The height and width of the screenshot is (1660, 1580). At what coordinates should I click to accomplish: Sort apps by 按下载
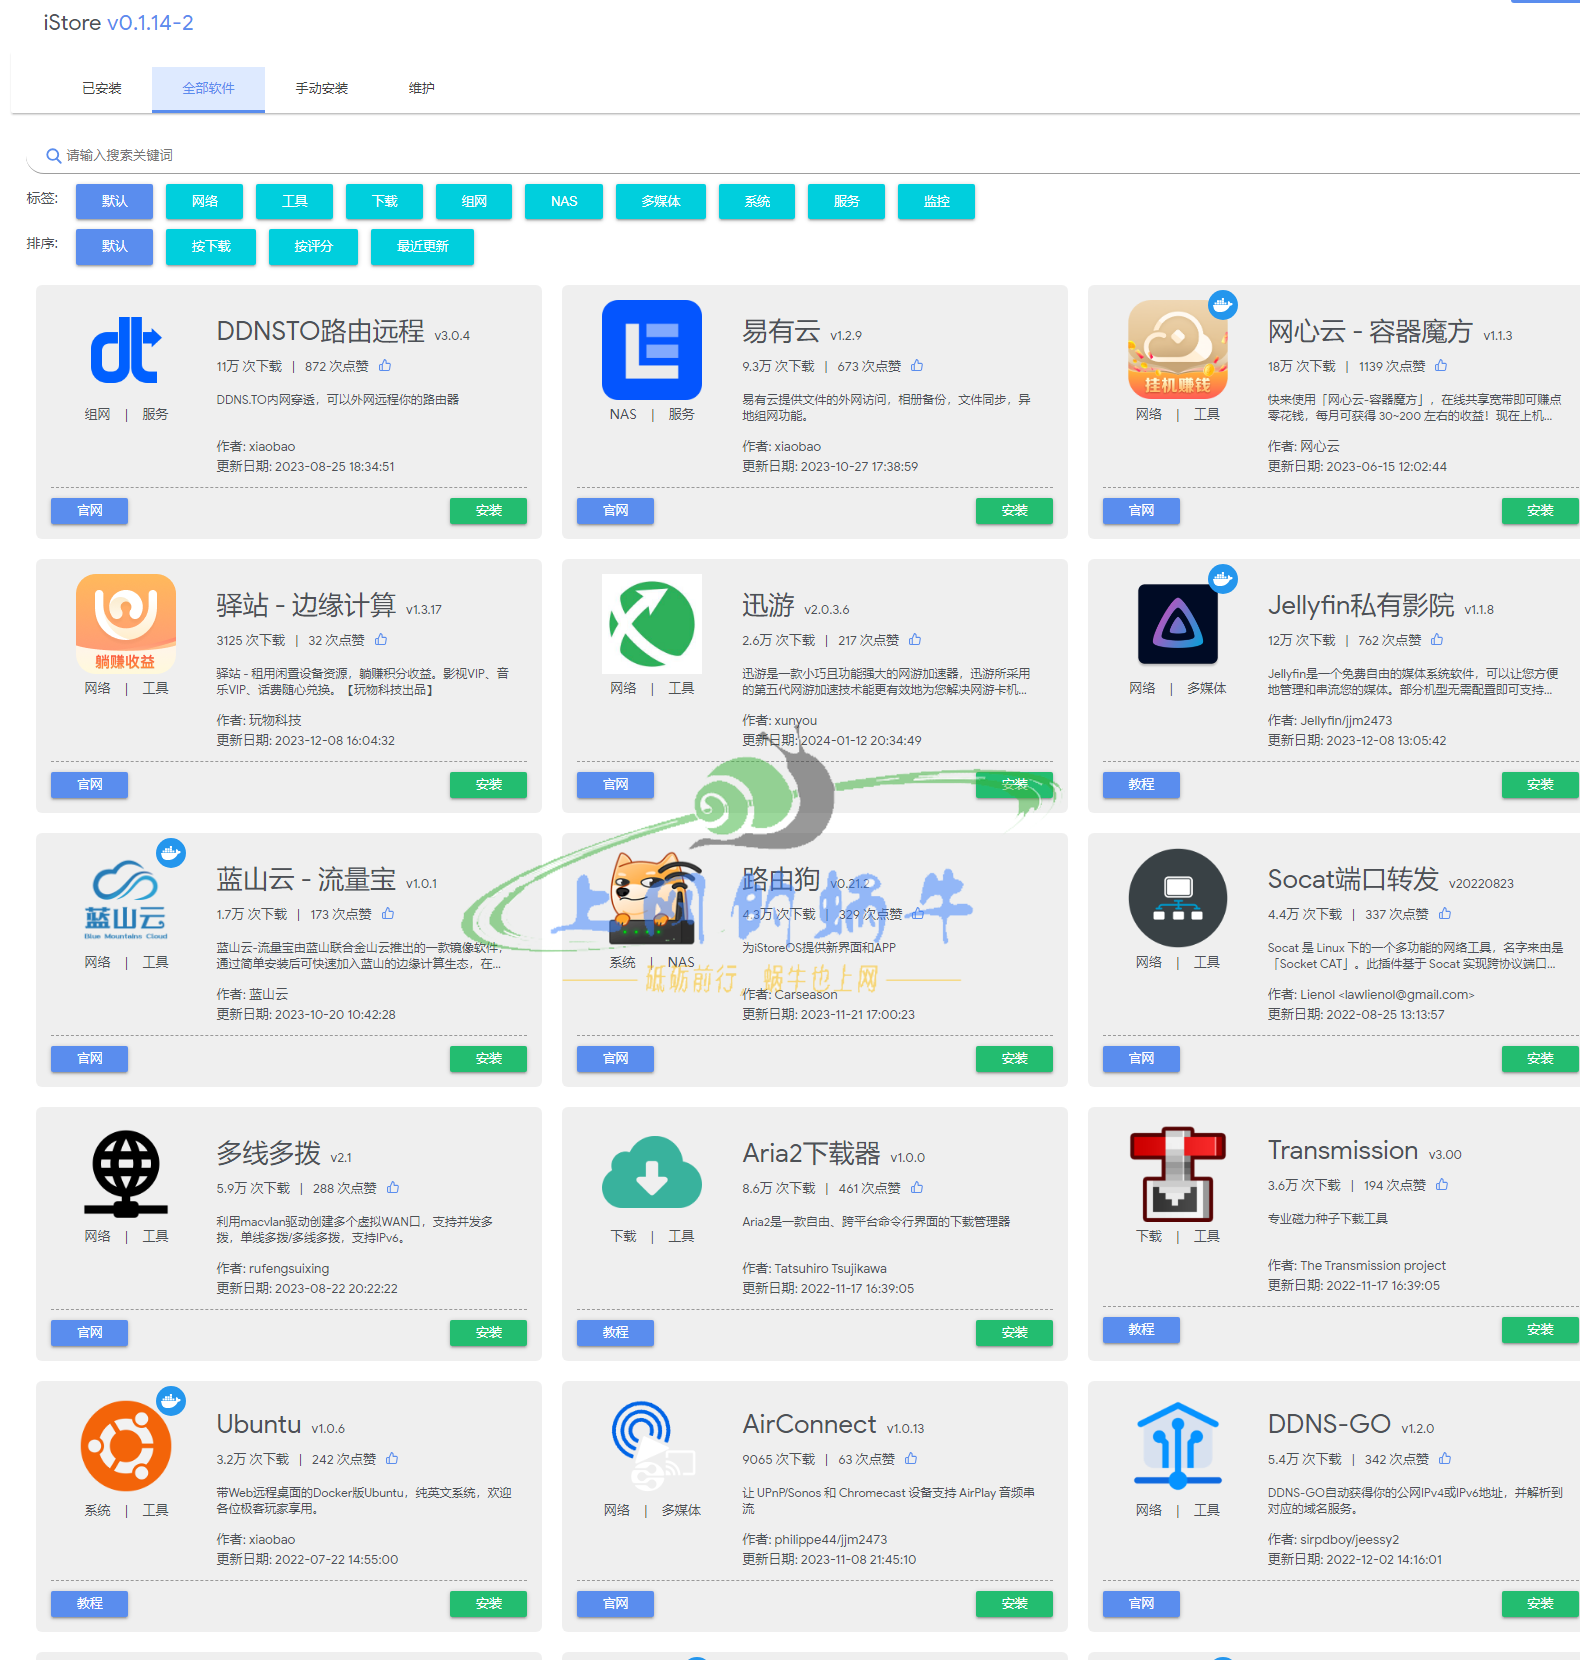tap(211, 246)
